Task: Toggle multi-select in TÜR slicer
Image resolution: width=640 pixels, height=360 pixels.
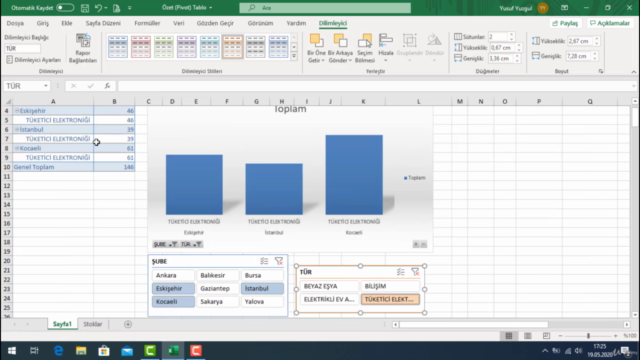Action: (x=400, y=272)
